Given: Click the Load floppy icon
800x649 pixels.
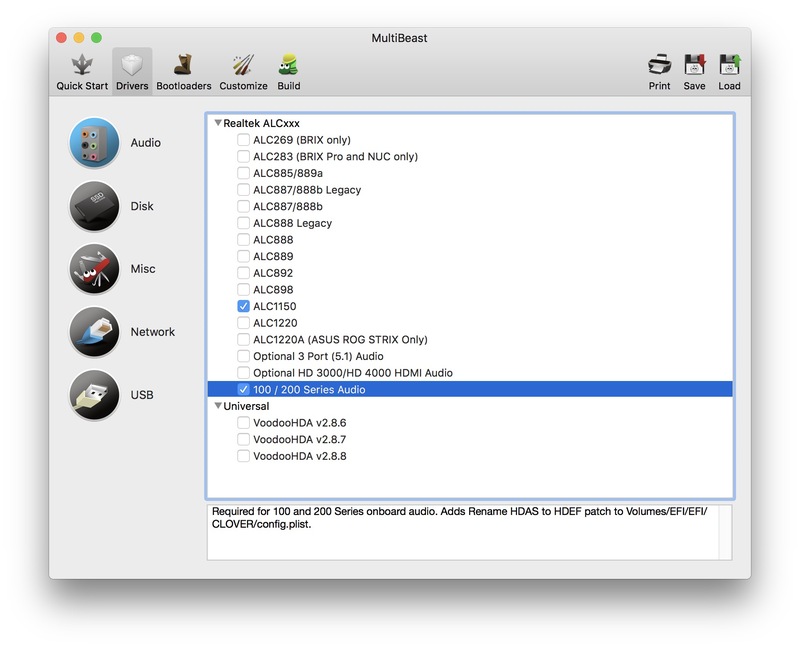Looking at the screenshot, I should tap(729, 65).
